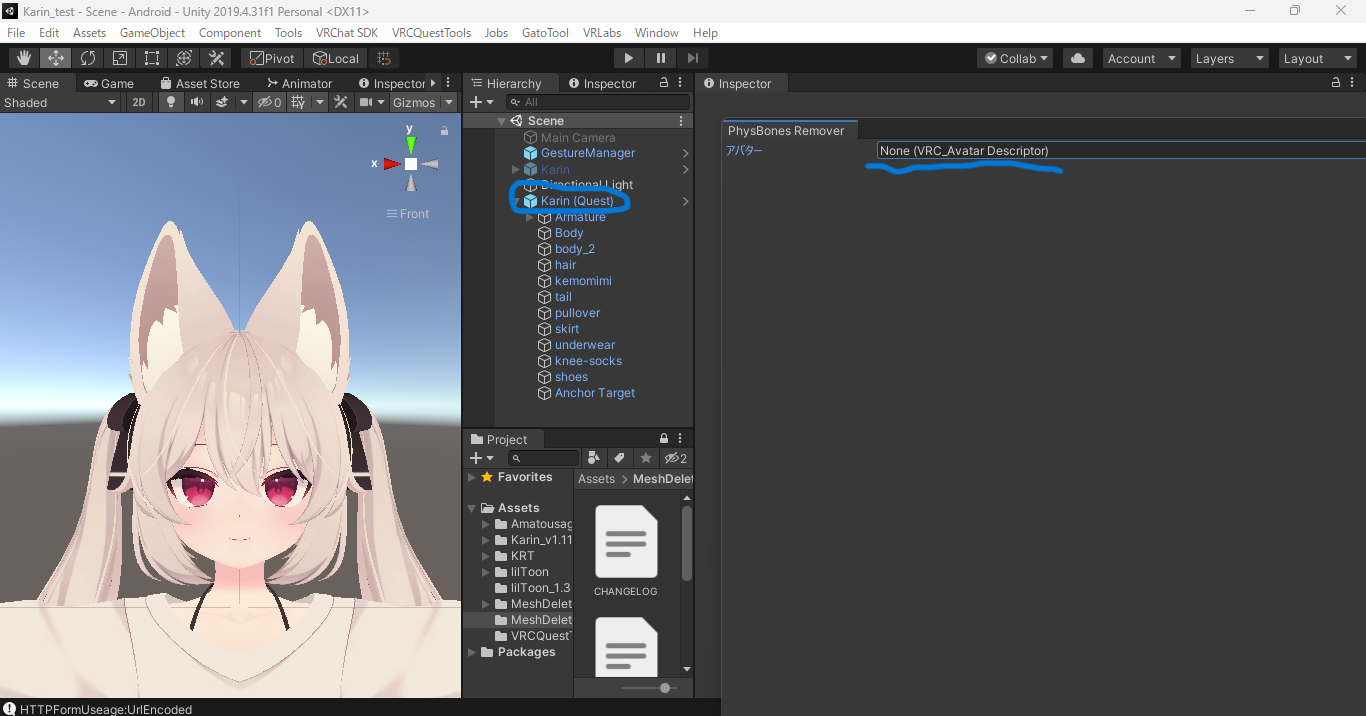Click the Assets breadcrumb in Project
The height and width of the screenshot is (716, 1366).
pyautogui.click(x=596, y=478)
